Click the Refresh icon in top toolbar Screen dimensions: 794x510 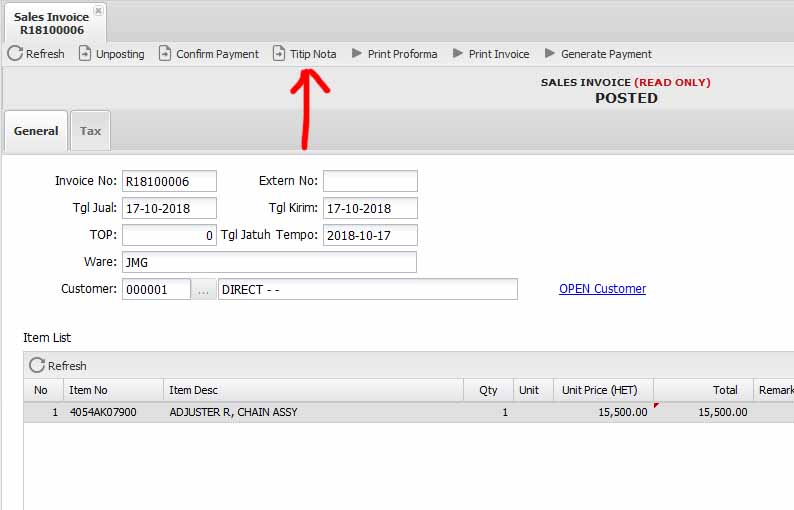point(15,54)
